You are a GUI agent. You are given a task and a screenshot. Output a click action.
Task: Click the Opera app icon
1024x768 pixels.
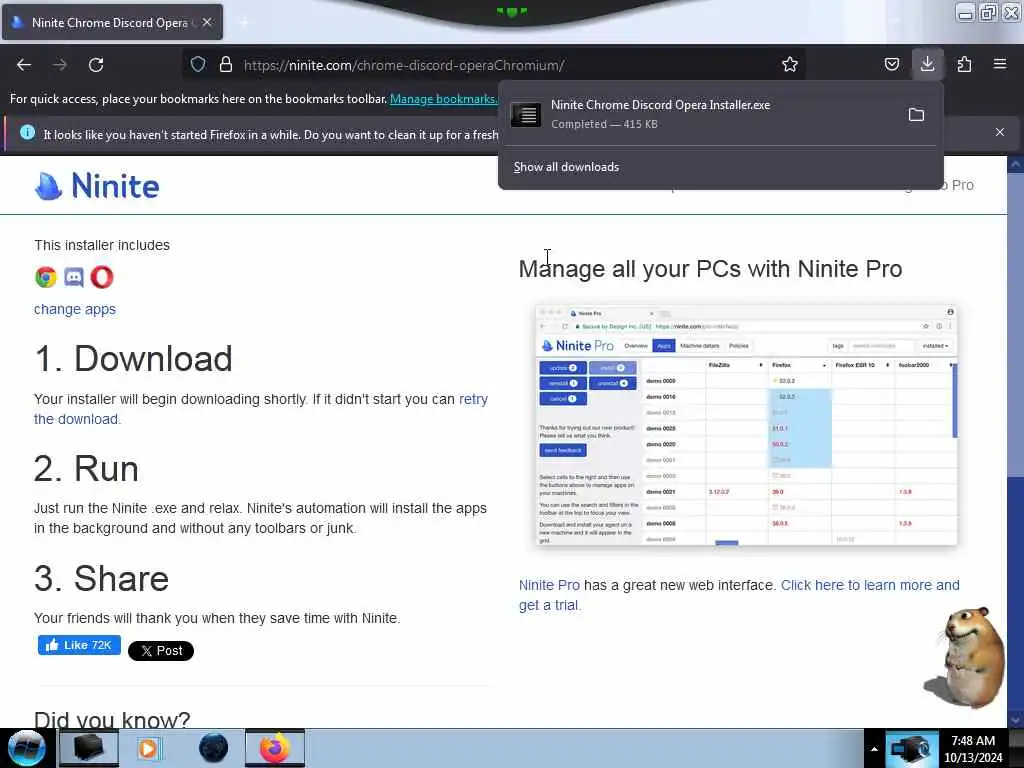pos(102,278)
